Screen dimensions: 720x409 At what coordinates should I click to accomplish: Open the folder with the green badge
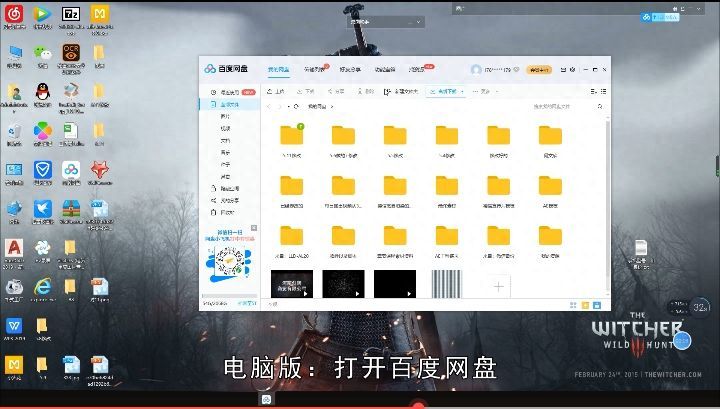(x=292, y=135)
